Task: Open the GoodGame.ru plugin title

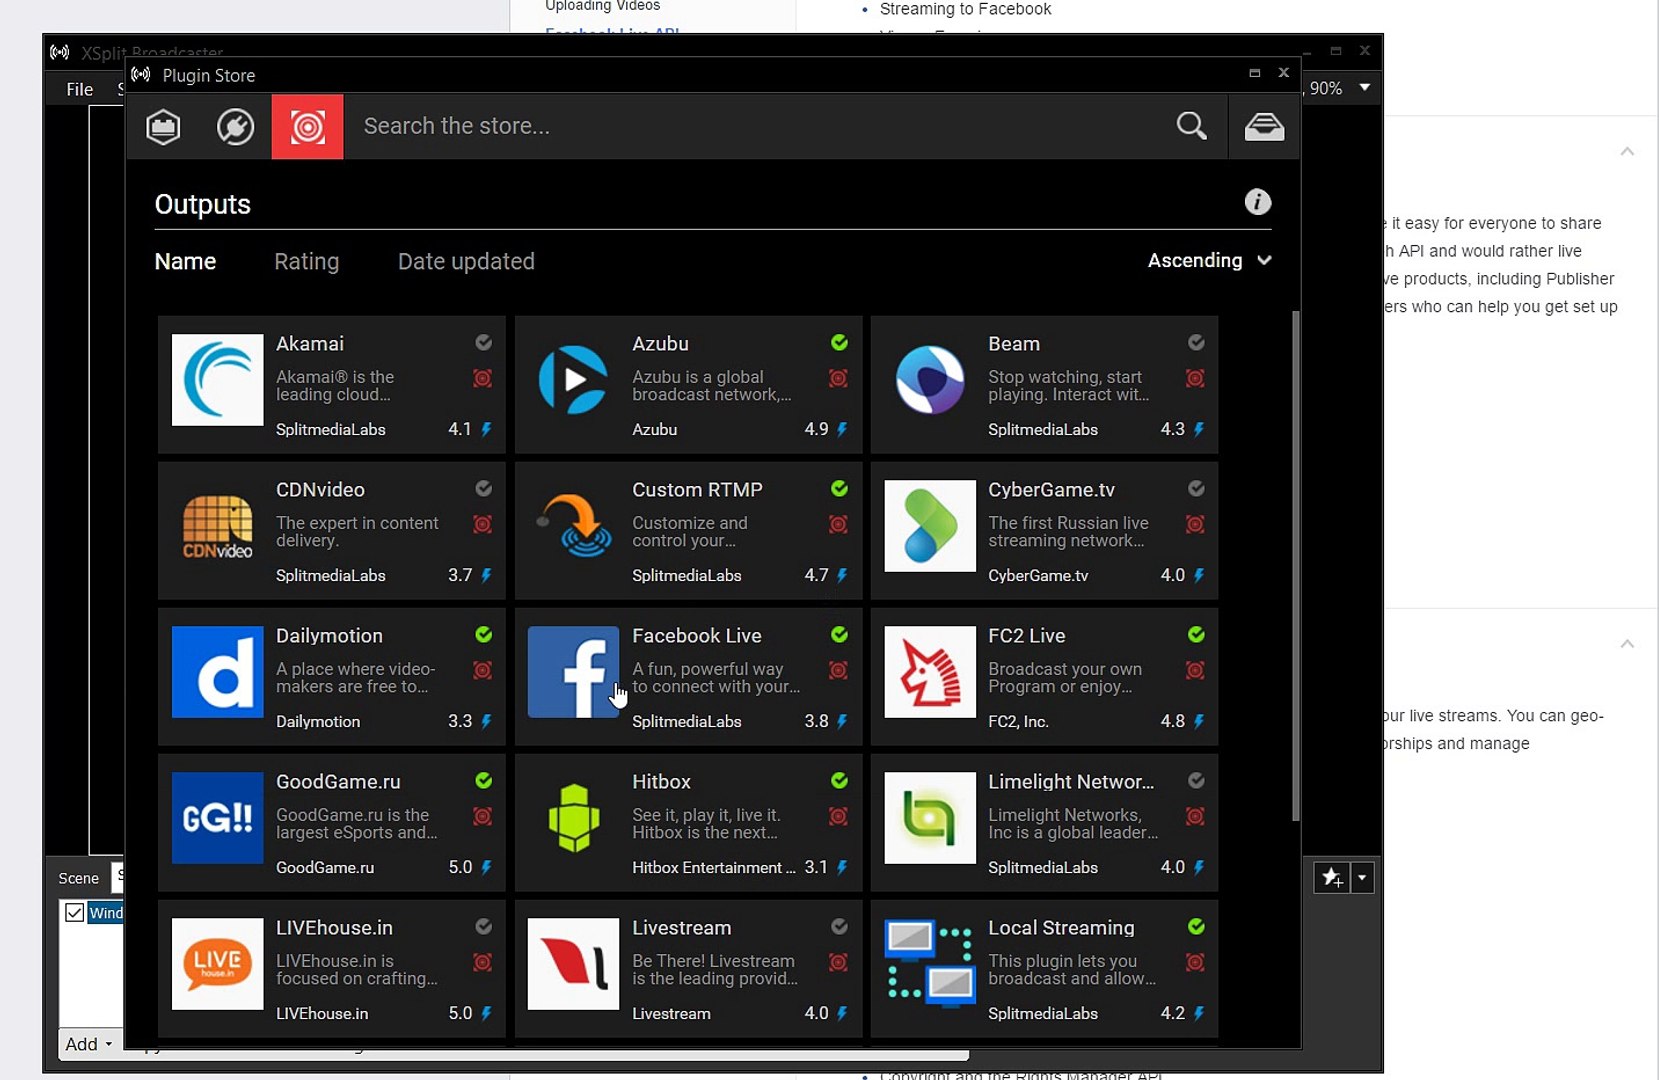Action: [338, 782]
